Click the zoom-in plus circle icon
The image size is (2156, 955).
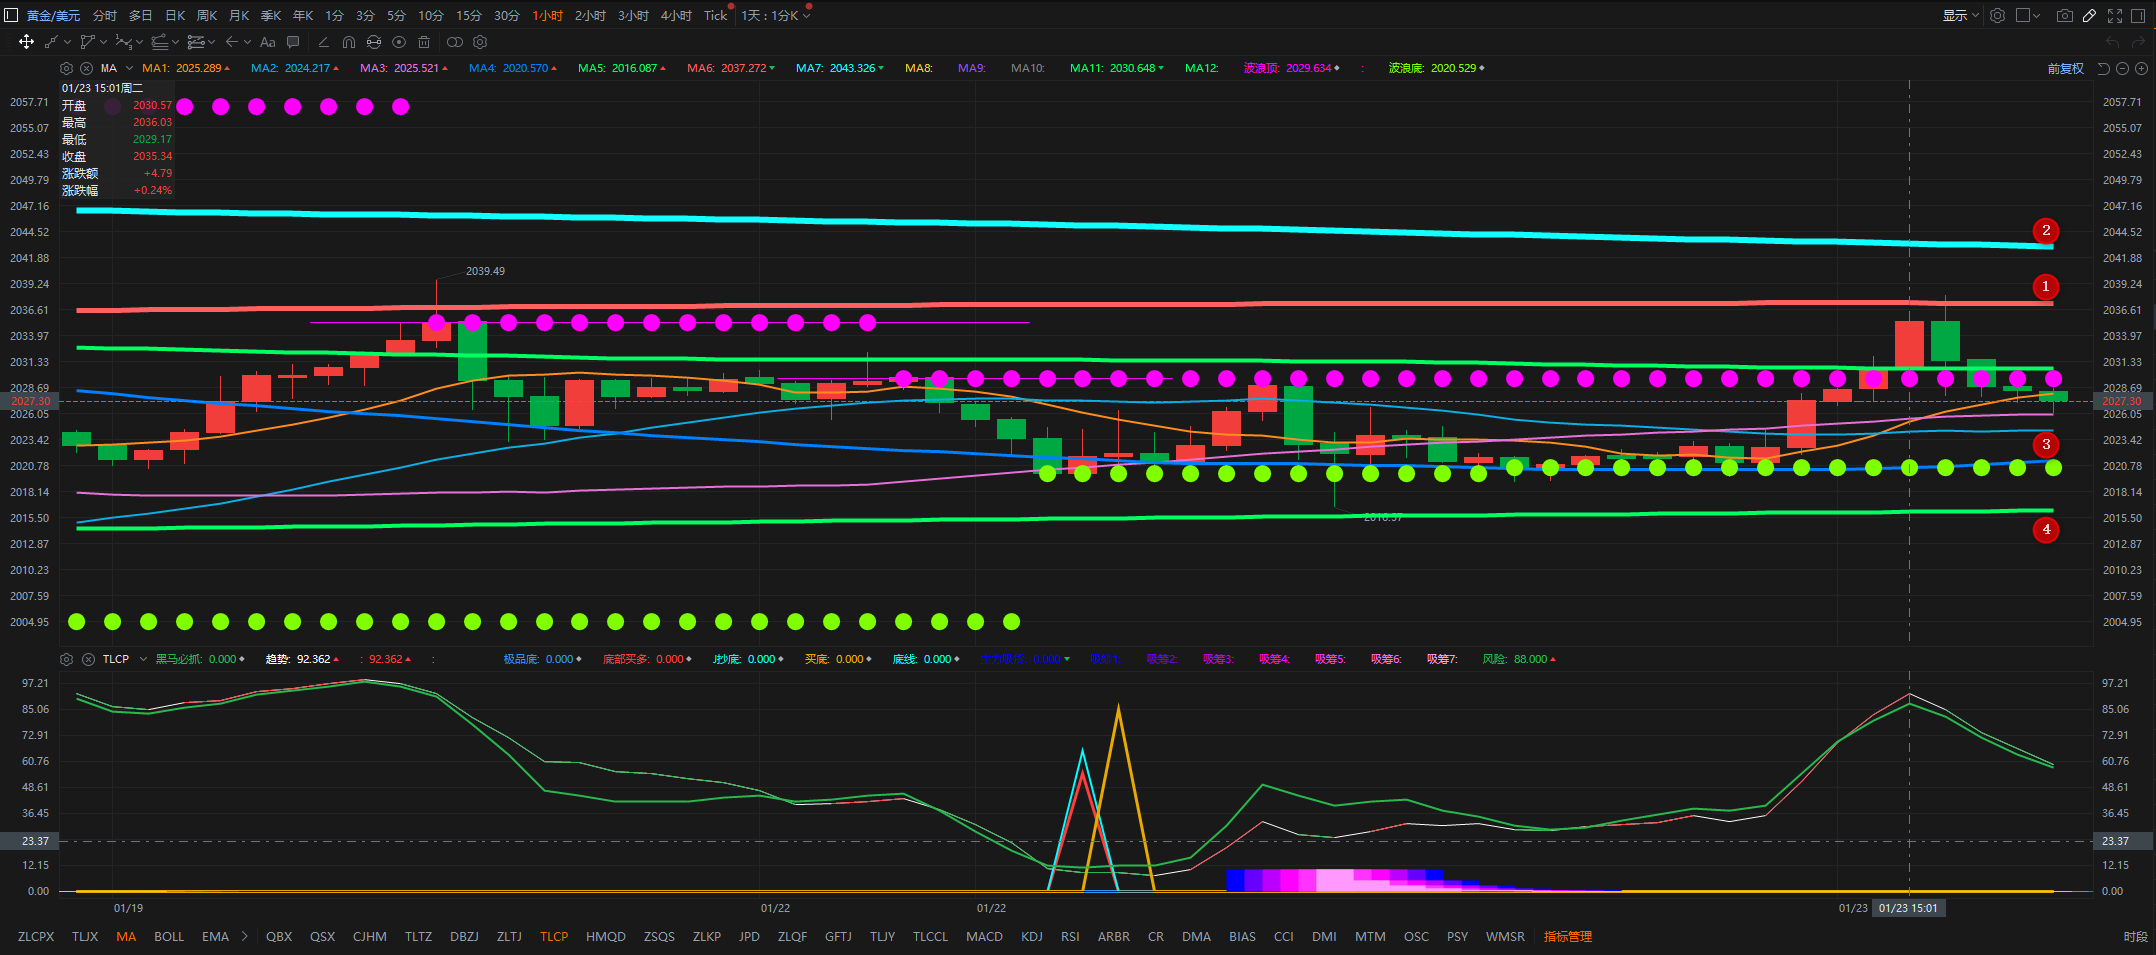coord(2141,68)
